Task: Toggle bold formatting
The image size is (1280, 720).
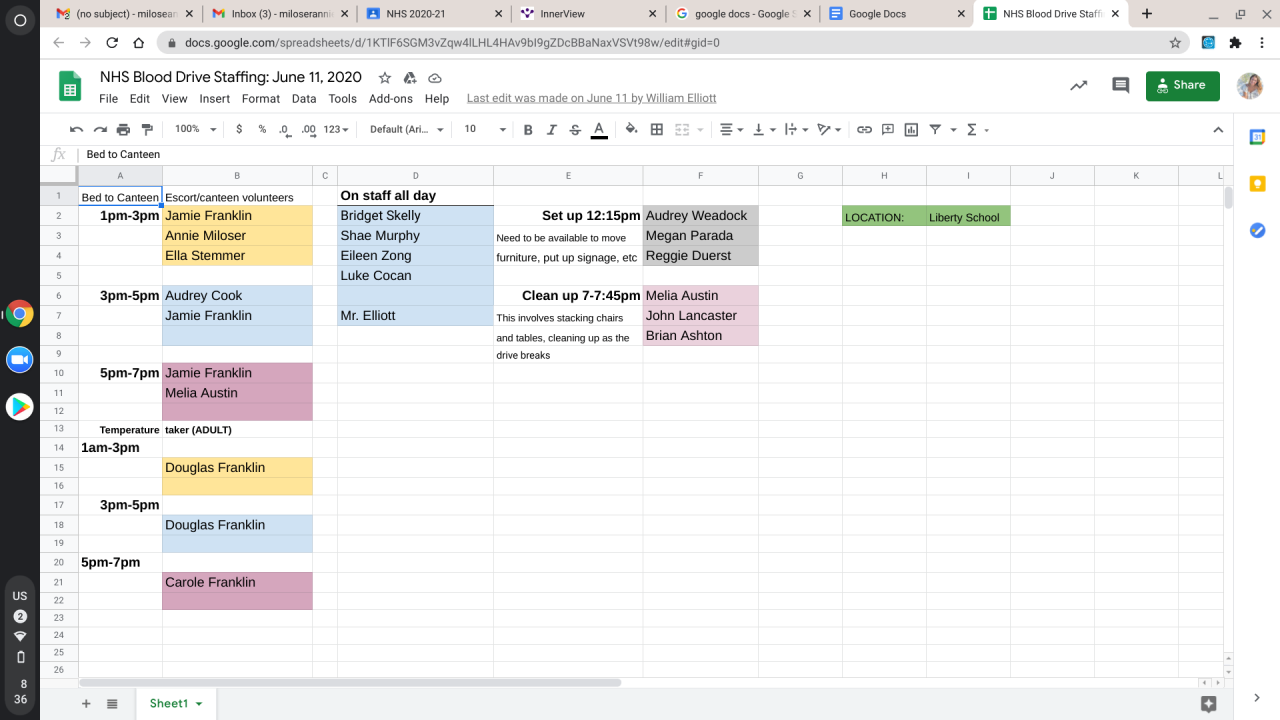Action: click(528, 129)
